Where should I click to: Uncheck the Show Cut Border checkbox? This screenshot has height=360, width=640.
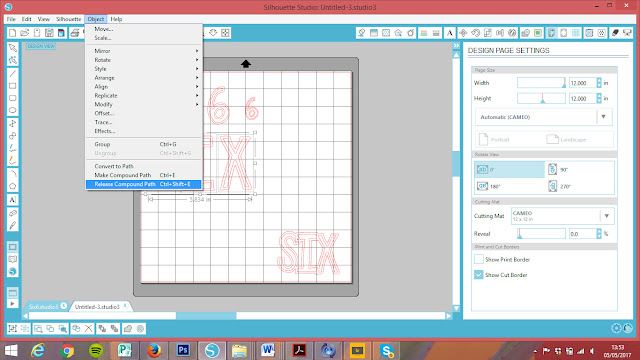pos(479,275)
